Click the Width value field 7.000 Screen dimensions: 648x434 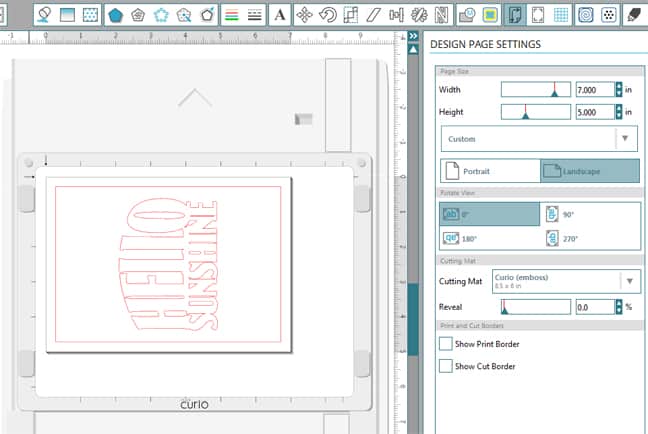click(595, 90)
